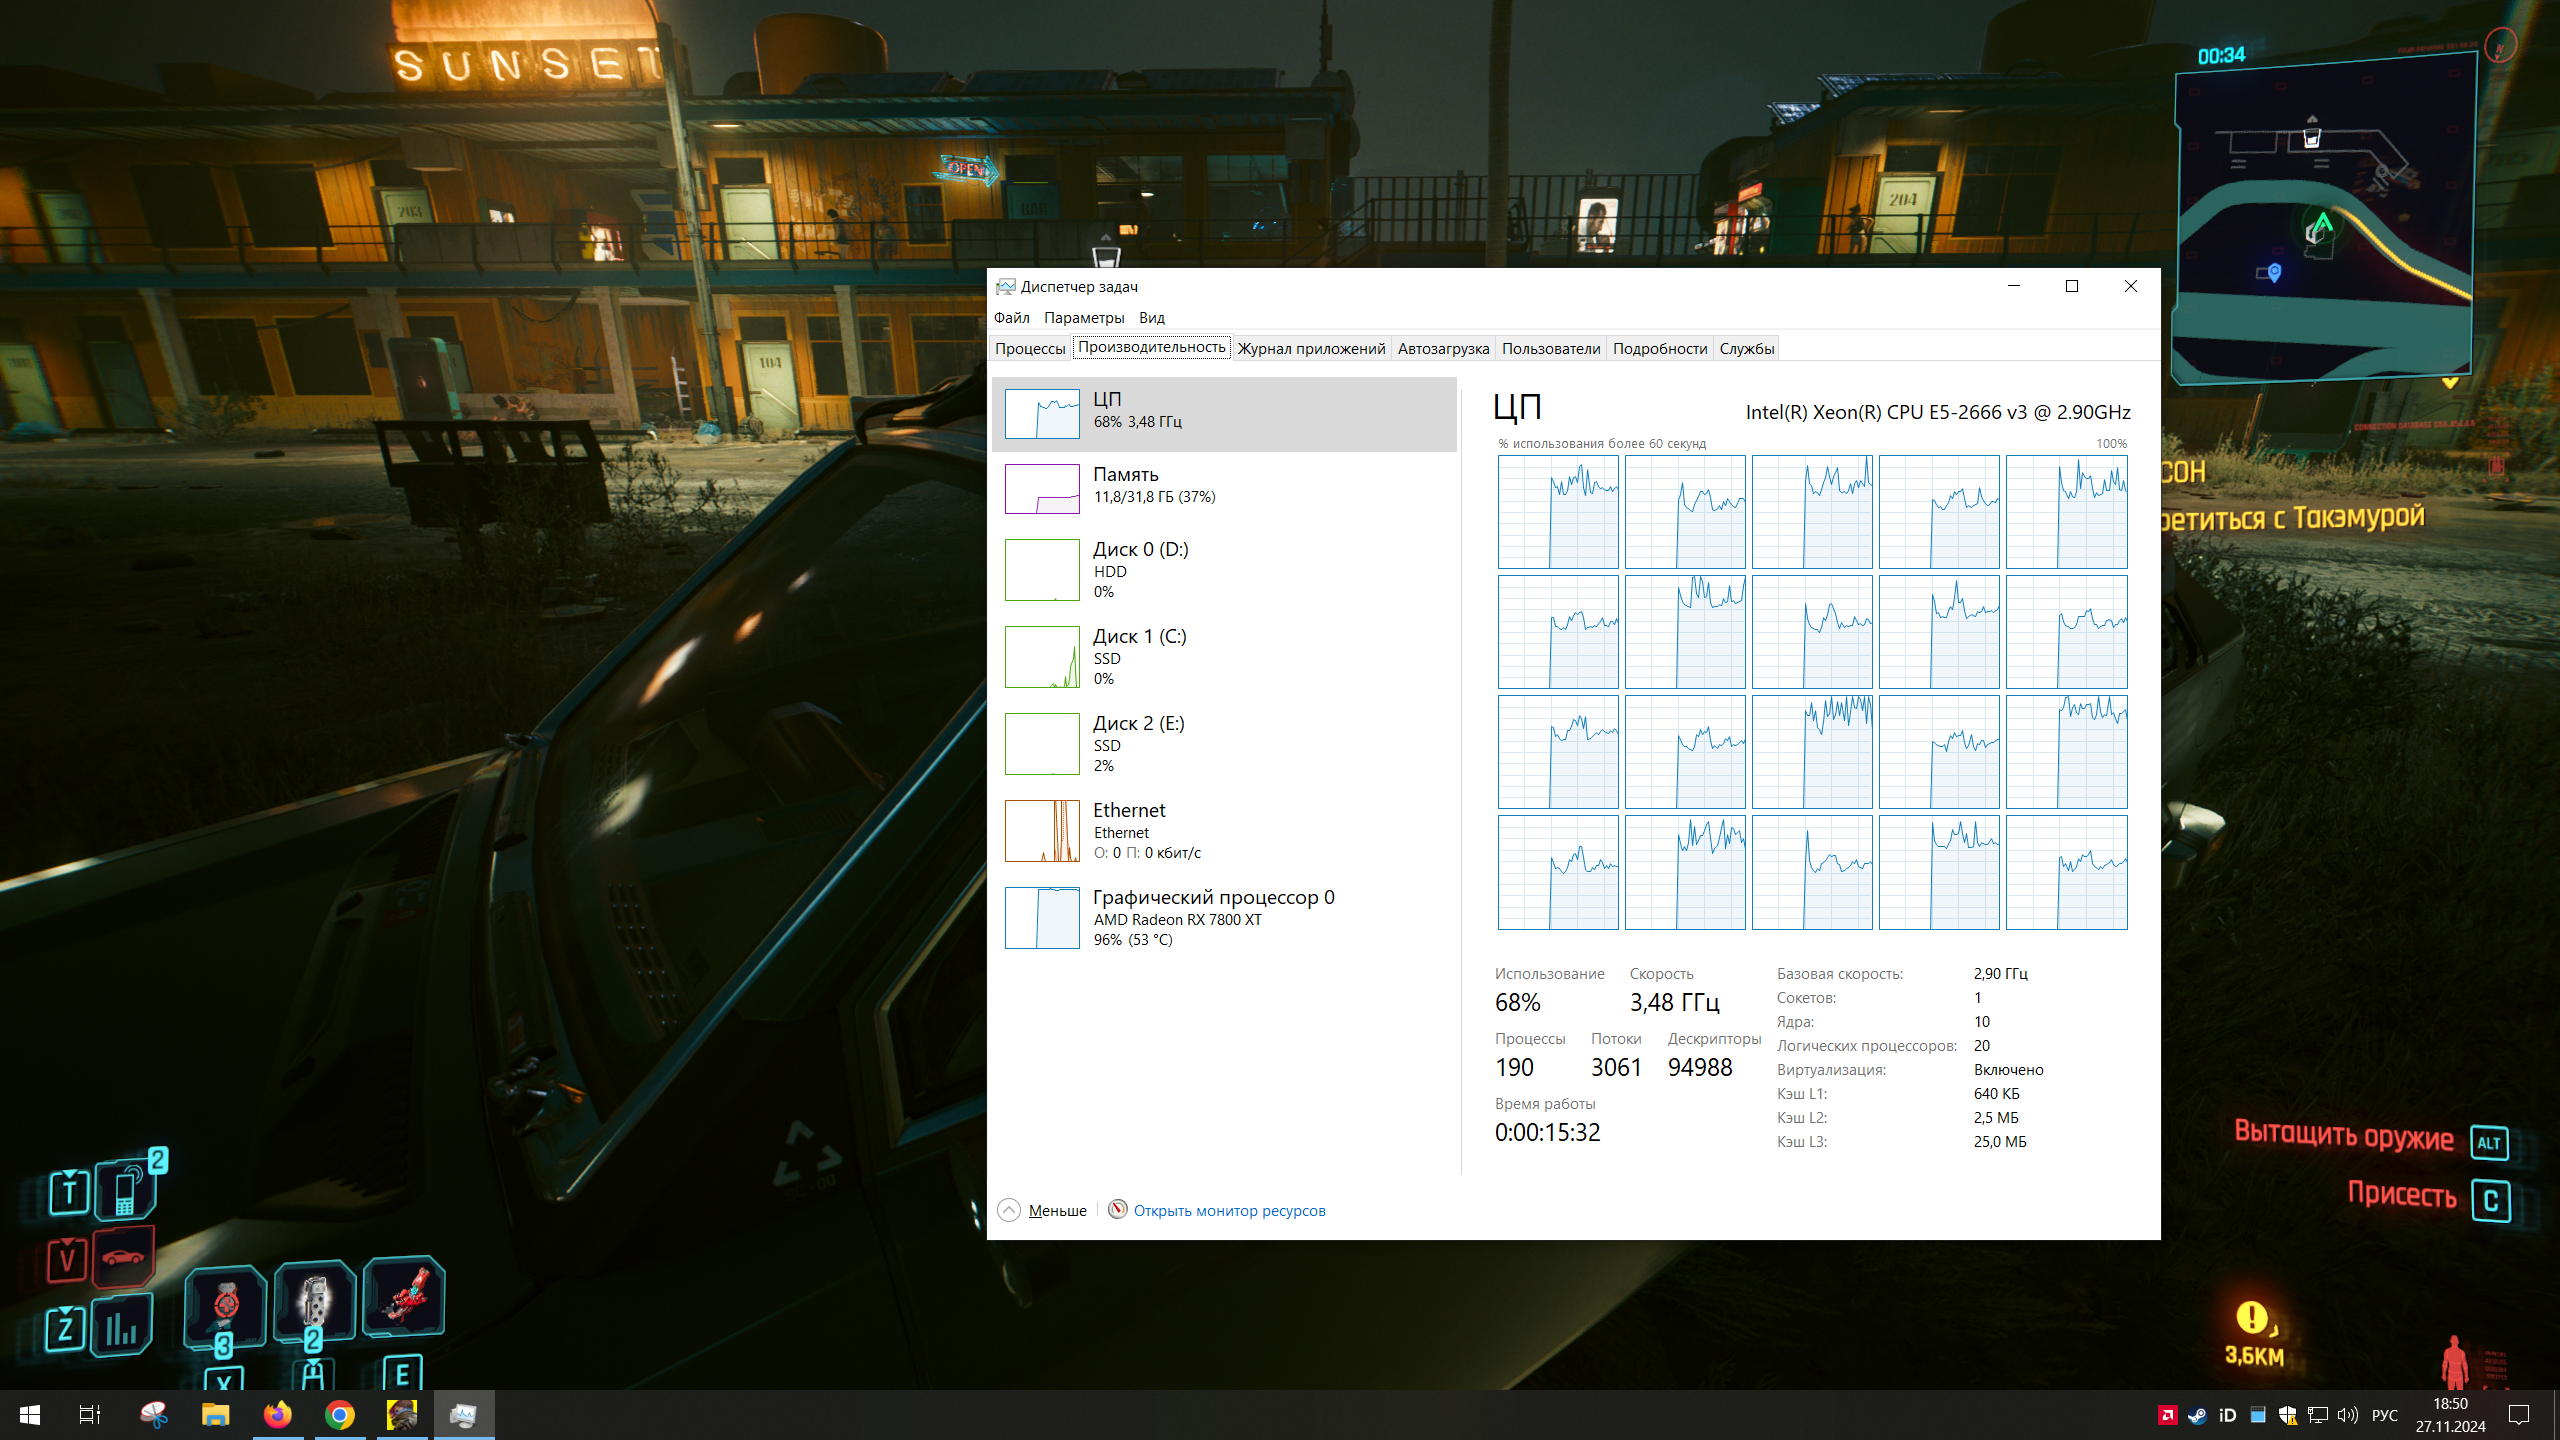Click the yellow quest marker 3,6КМ
The width and height of the screenshot is (2560, 1440).
pos(2254,1334)
